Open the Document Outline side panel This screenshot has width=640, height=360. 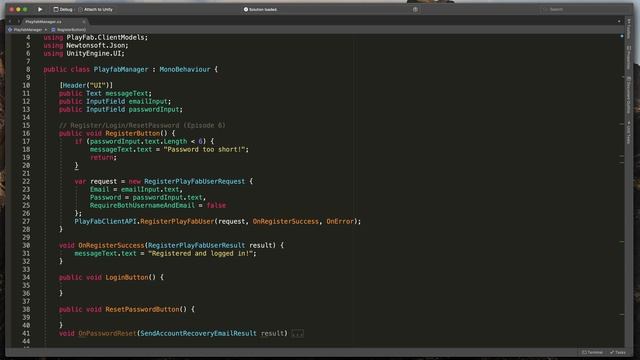click(x=629, y=96)
